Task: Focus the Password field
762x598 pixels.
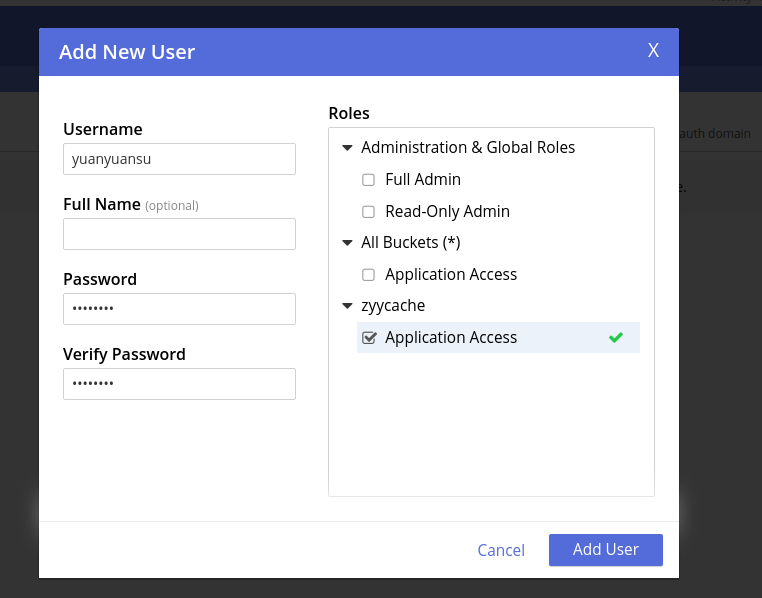Action: (179, 309)
